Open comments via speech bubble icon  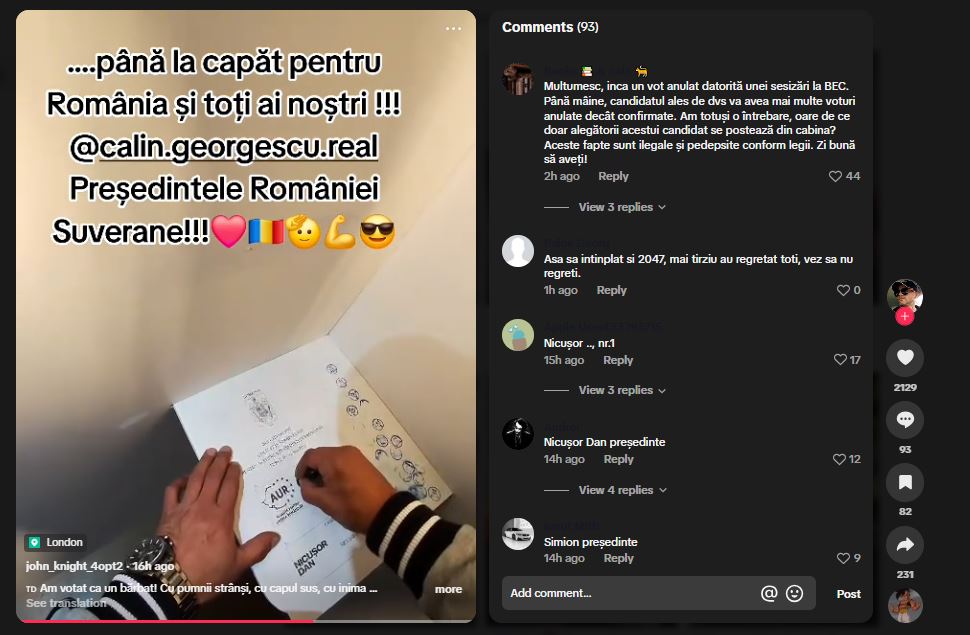pyautogui.click(x=905, y=420)
